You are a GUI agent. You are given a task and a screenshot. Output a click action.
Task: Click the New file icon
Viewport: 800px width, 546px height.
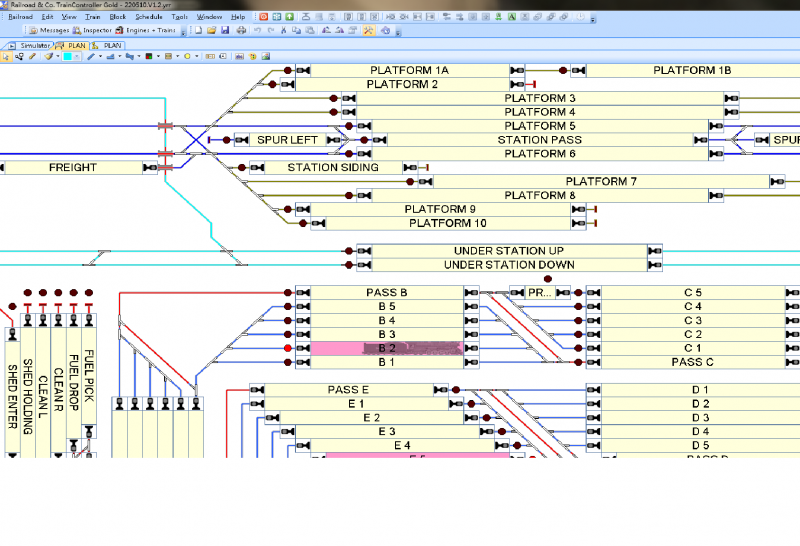click(x=199, y=31)
